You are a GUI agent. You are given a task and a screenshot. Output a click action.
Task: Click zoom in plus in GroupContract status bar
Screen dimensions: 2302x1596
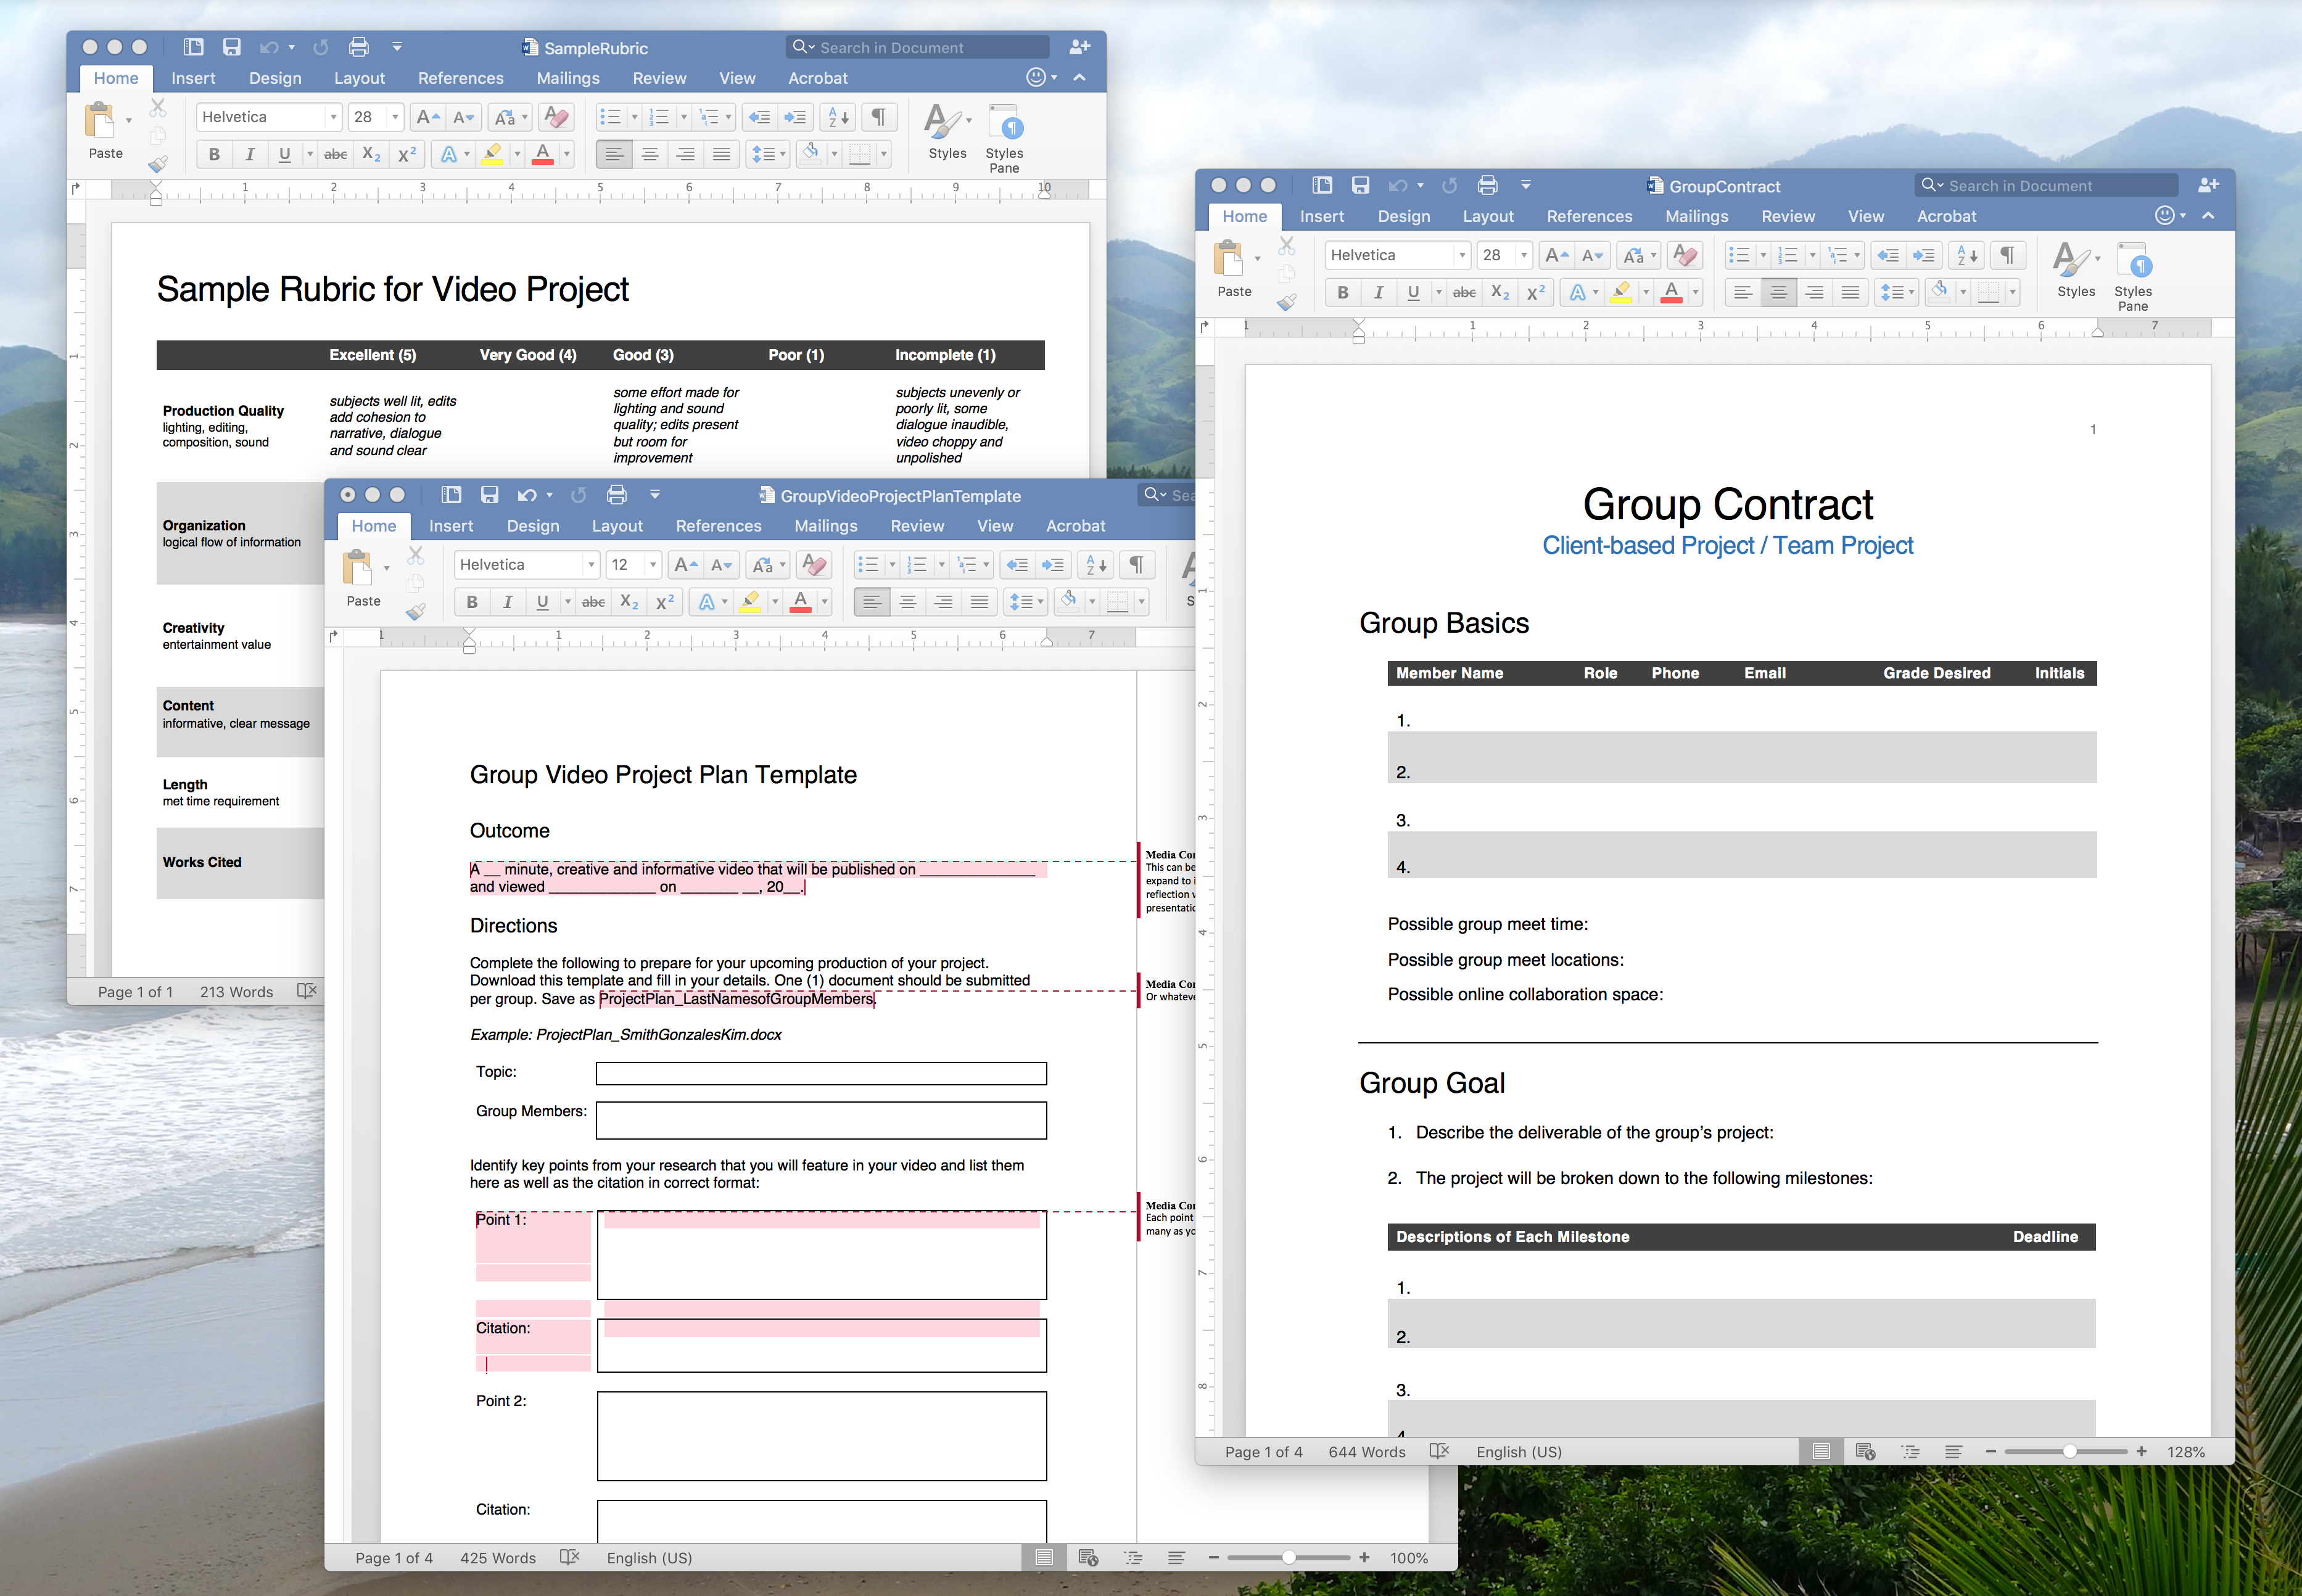2141,1451
